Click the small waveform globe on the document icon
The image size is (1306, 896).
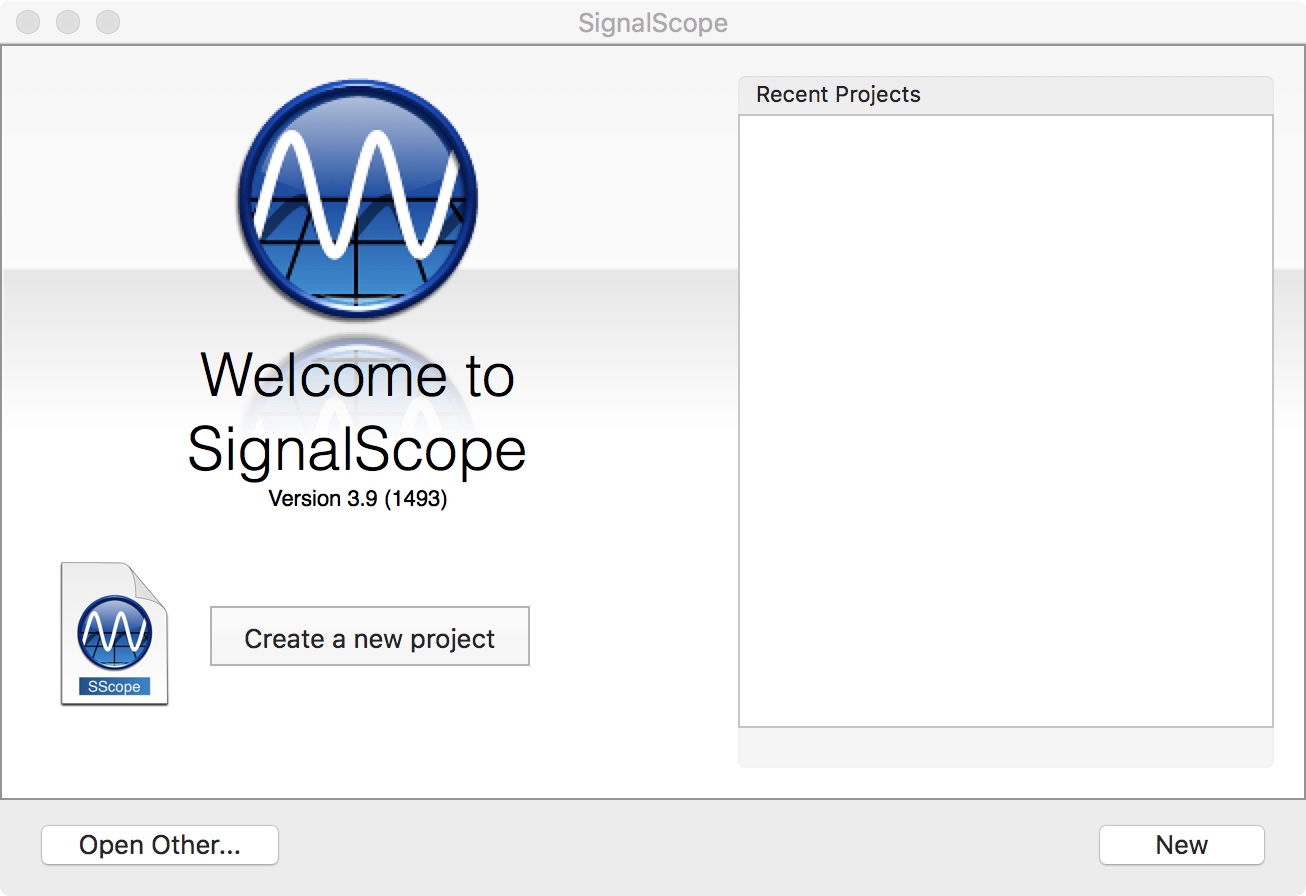tap(114, 633)
